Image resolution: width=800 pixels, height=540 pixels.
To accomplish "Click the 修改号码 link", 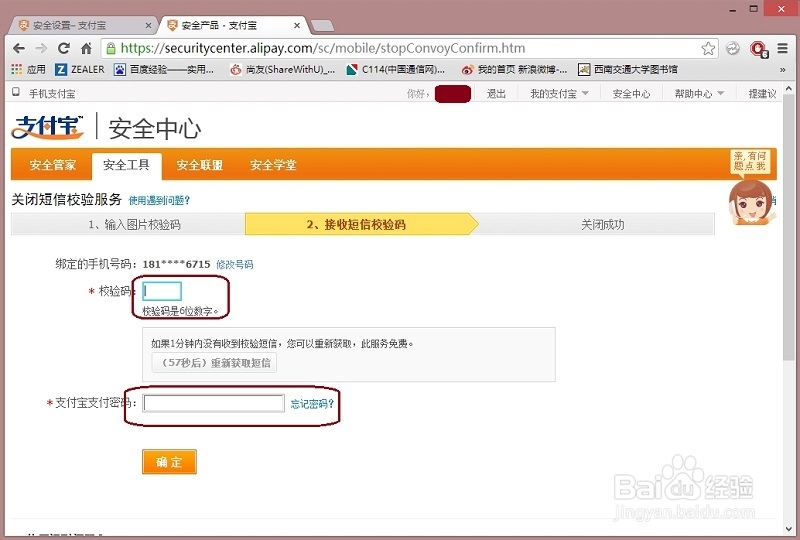I will tap(234, 264).
